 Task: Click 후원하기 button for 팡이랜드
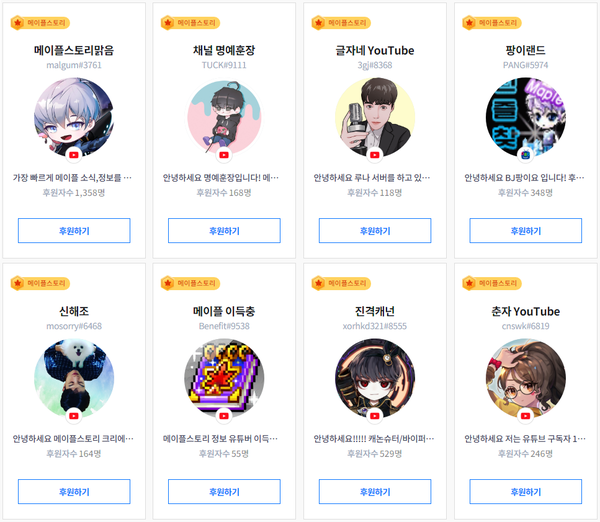pyautogui.click(x=525, y=231)
